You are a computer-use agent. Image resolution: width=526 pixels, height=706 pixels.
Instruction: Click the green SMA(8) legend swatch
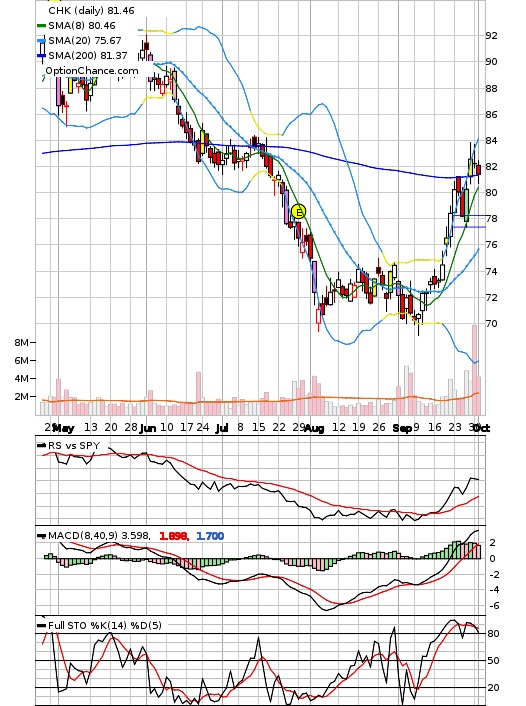click(41, 26)
